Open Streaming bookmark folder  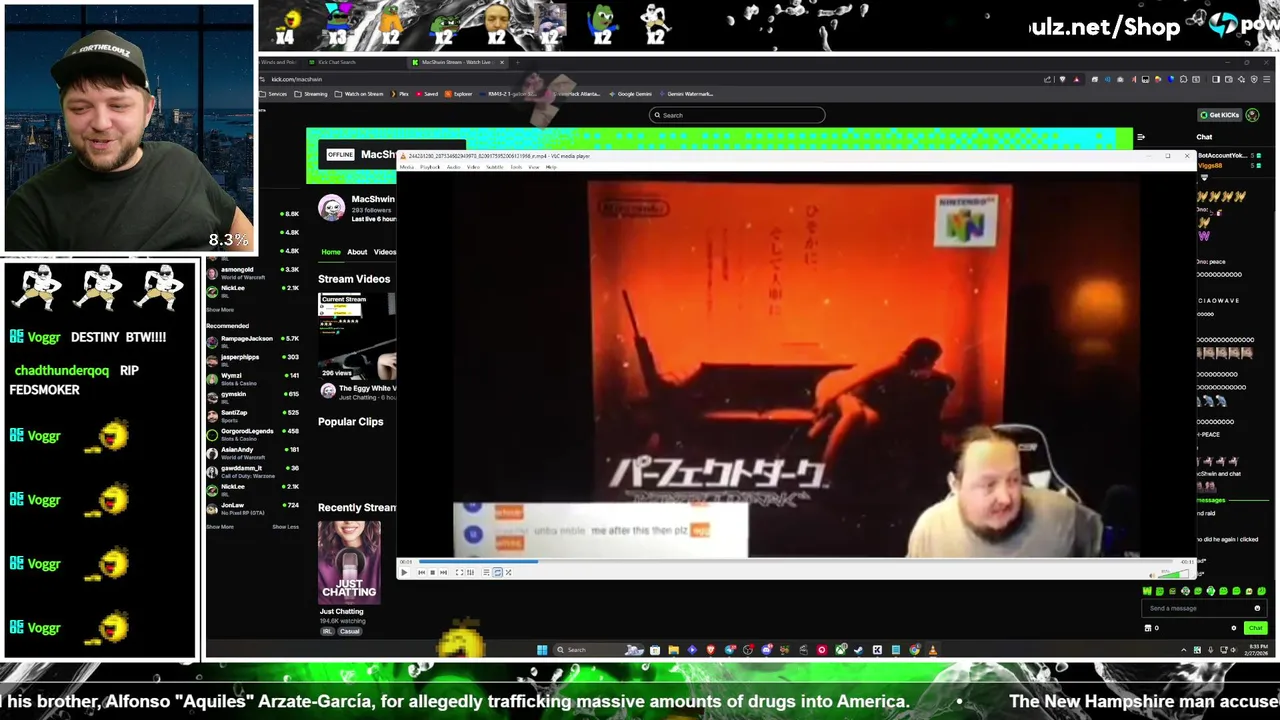pyautogui.click(x=311, y=94)
